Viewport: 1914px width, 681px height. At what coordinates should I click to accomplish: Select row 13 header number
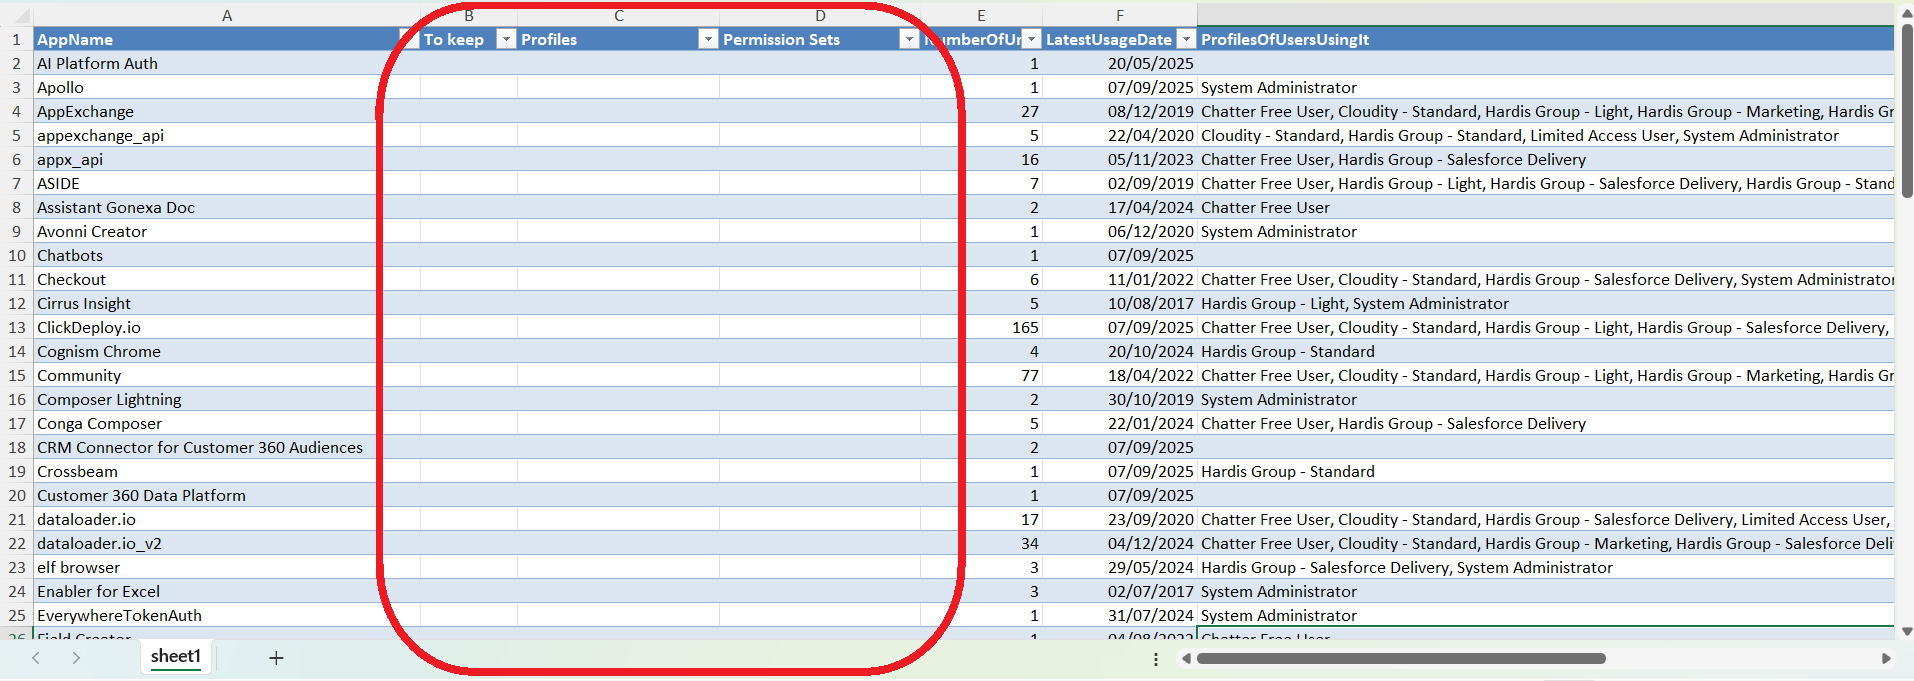[17, 327]
